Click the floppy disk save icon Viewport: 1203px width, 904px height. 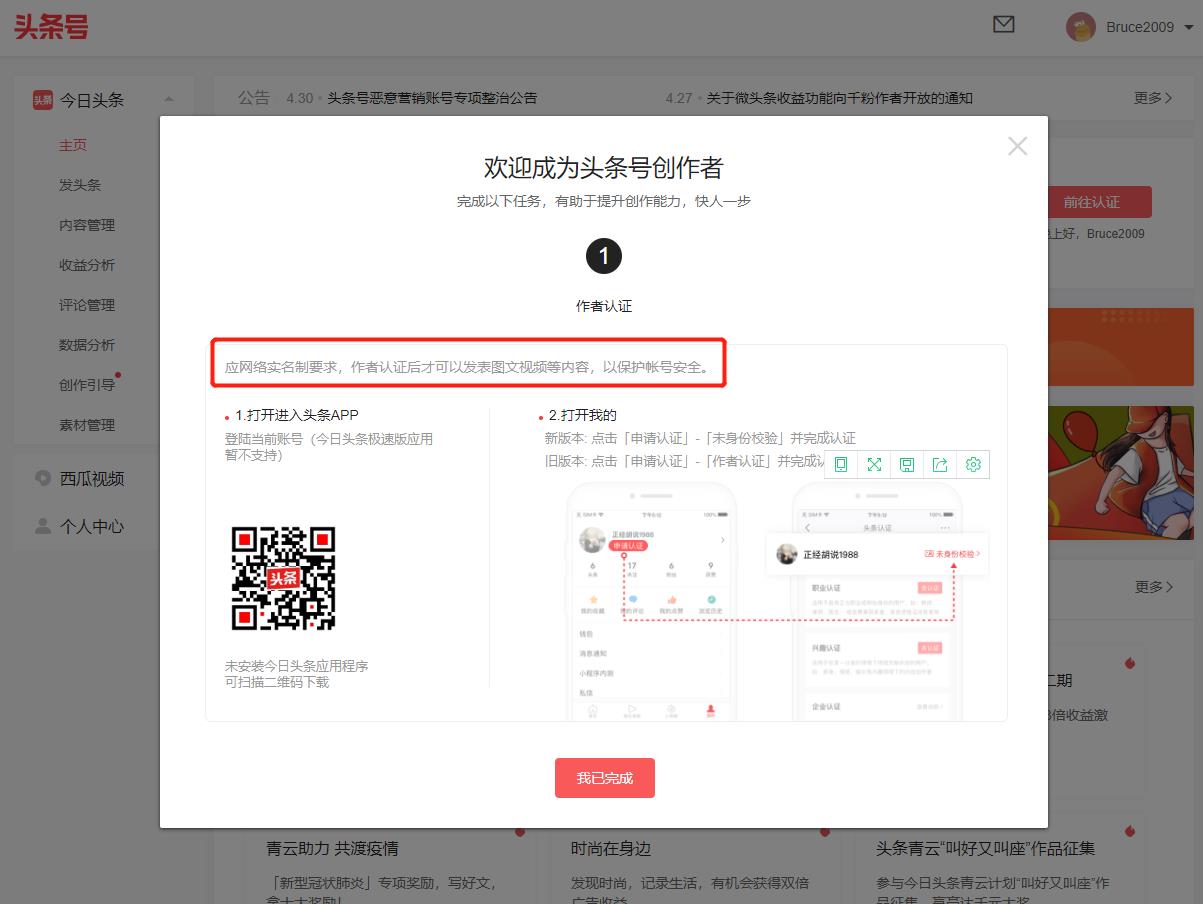(907, 464)
